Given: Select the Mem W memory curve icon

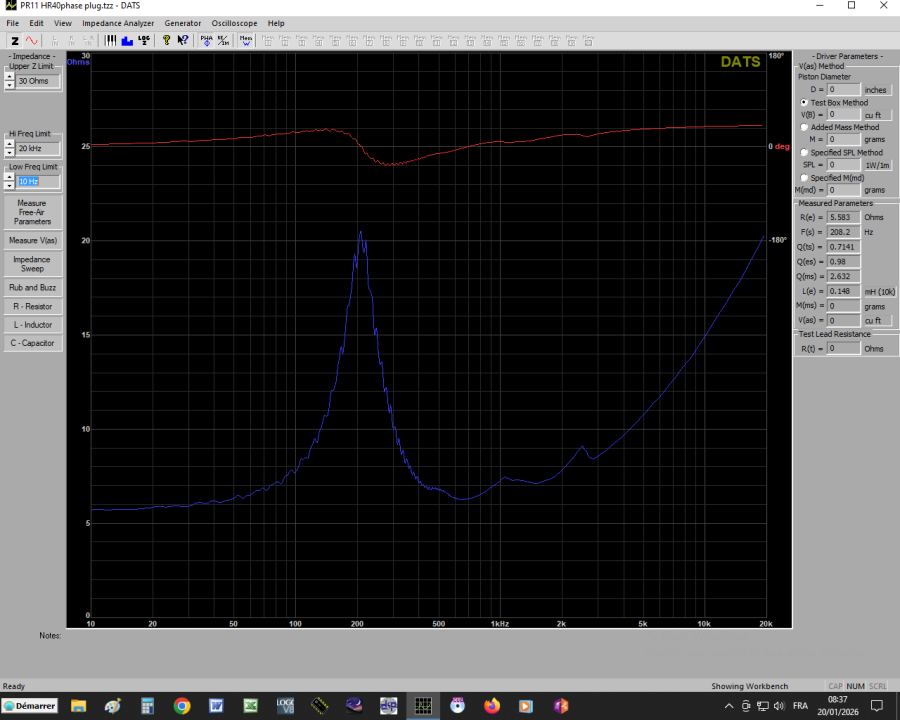Looking at the screenshot, I should pyautogui.click(x=245, y=40).
